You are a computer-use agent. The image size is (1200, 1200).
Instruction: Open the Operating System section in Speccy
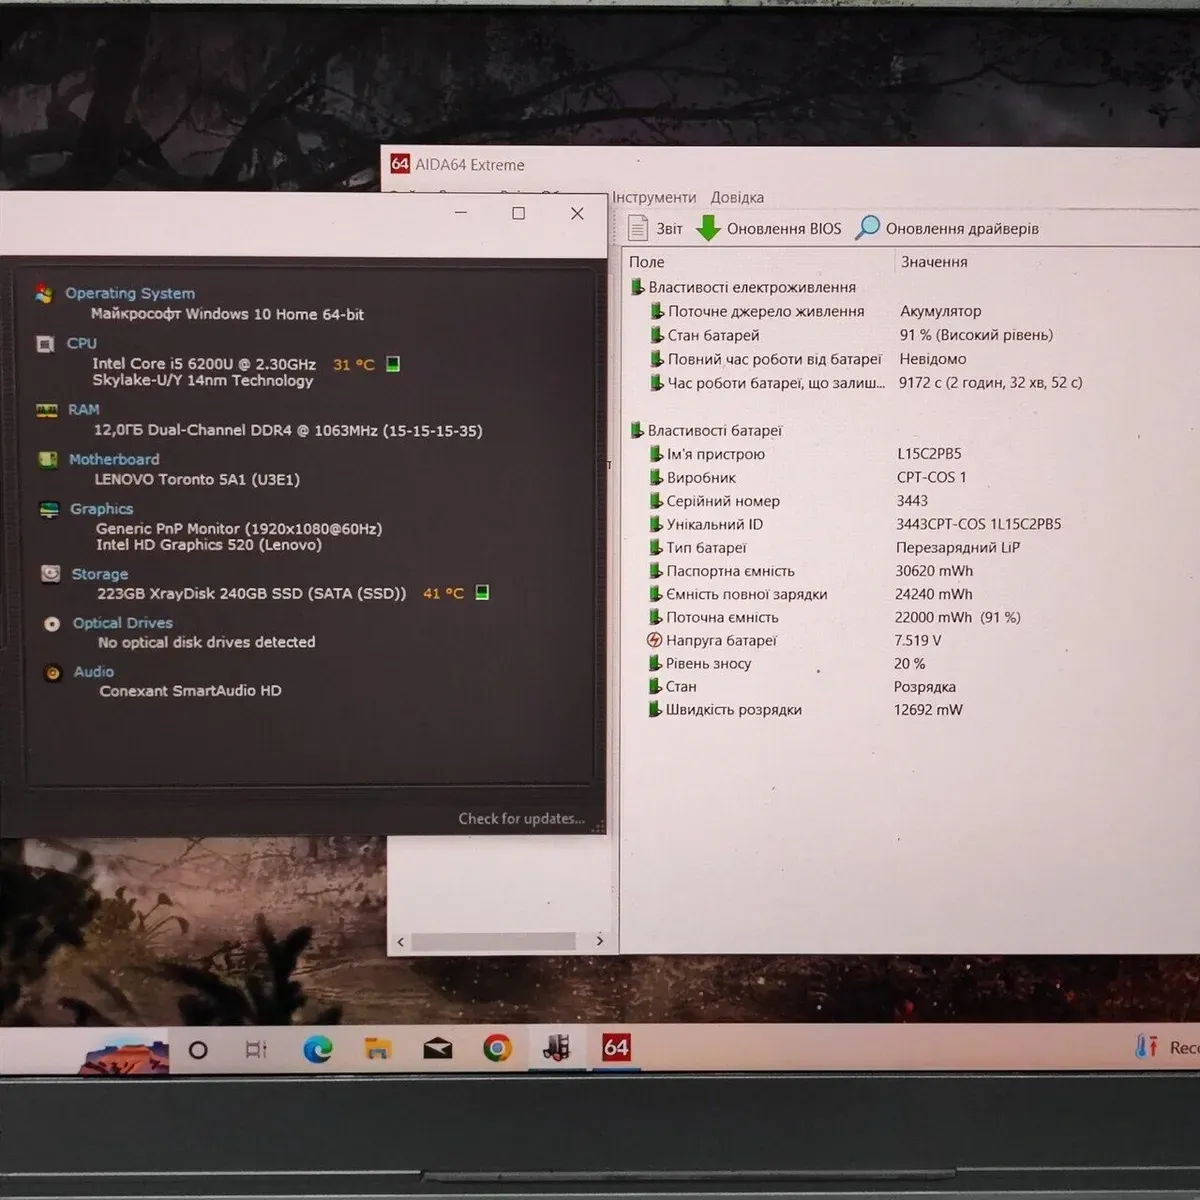[130, 293]
